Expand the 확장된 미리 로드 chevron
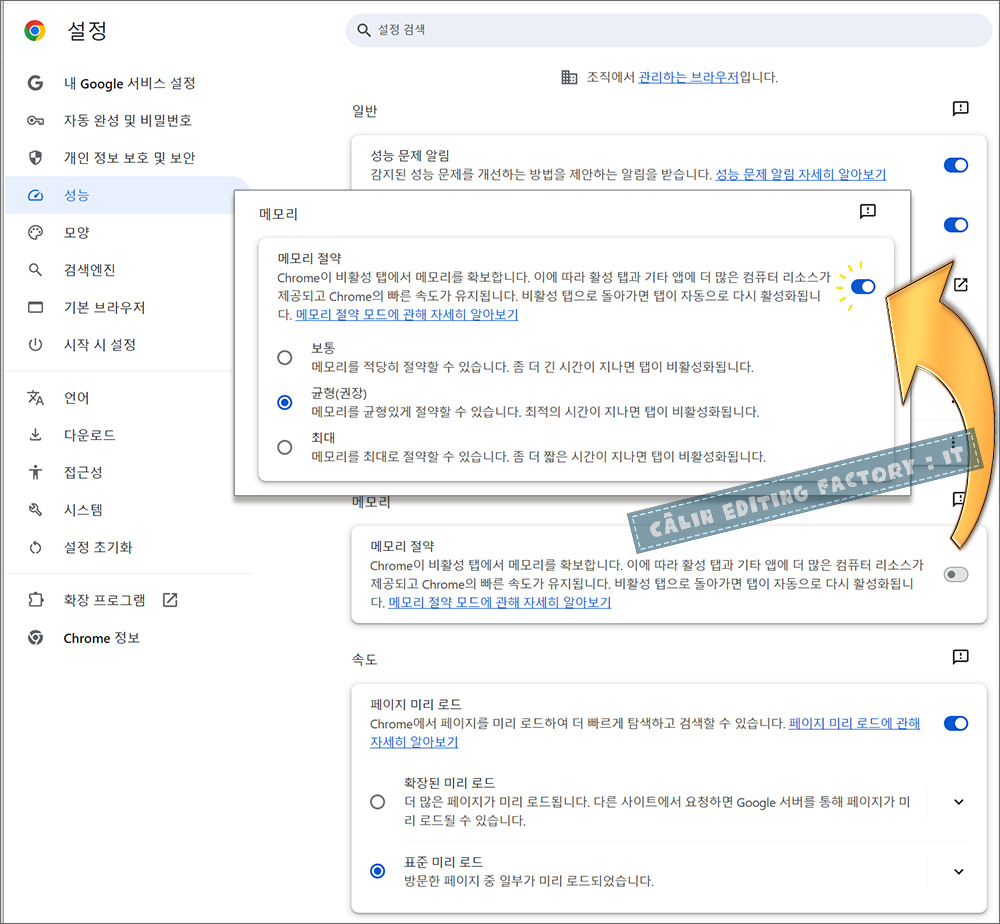Viewport: 1000px width, 924px height. [x=958, y=801]
